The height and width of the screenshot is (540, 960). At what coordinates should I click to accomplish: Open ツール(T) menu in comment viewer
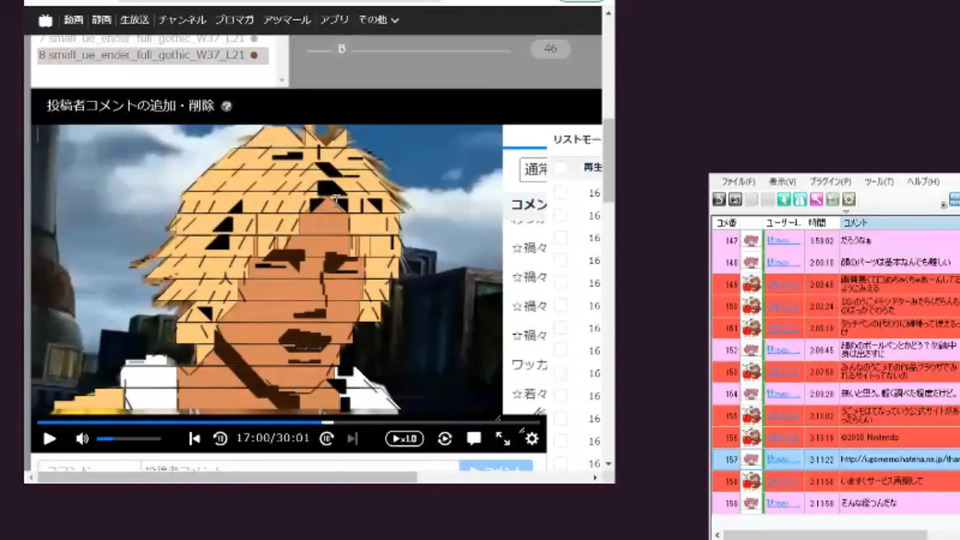(879, 182)
